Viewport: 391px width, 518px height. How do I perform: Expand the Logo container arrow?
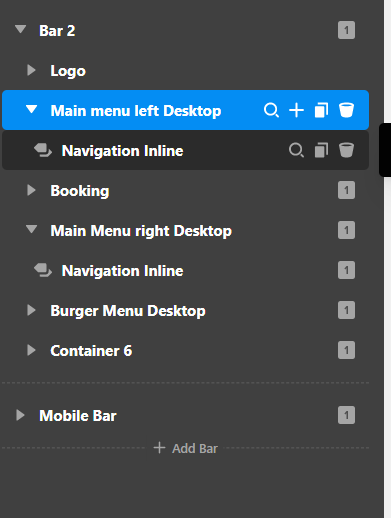pyautogui.click(x=31, y=70)
